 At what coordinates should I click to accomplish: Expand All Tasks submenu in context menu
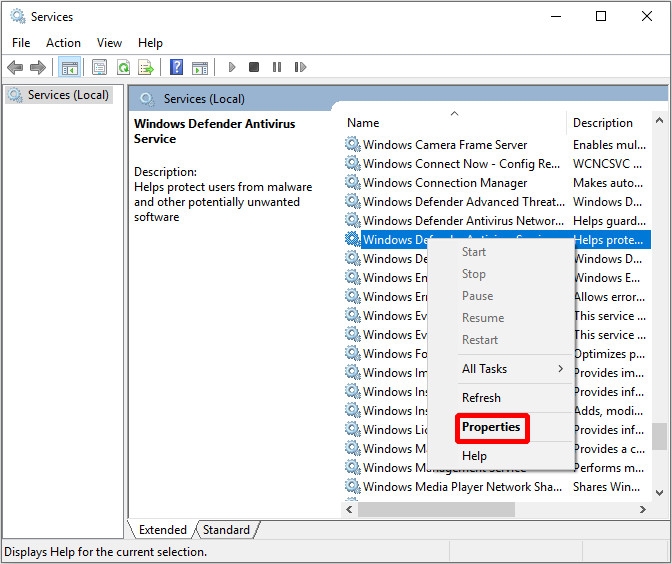[x=513, y=369]
